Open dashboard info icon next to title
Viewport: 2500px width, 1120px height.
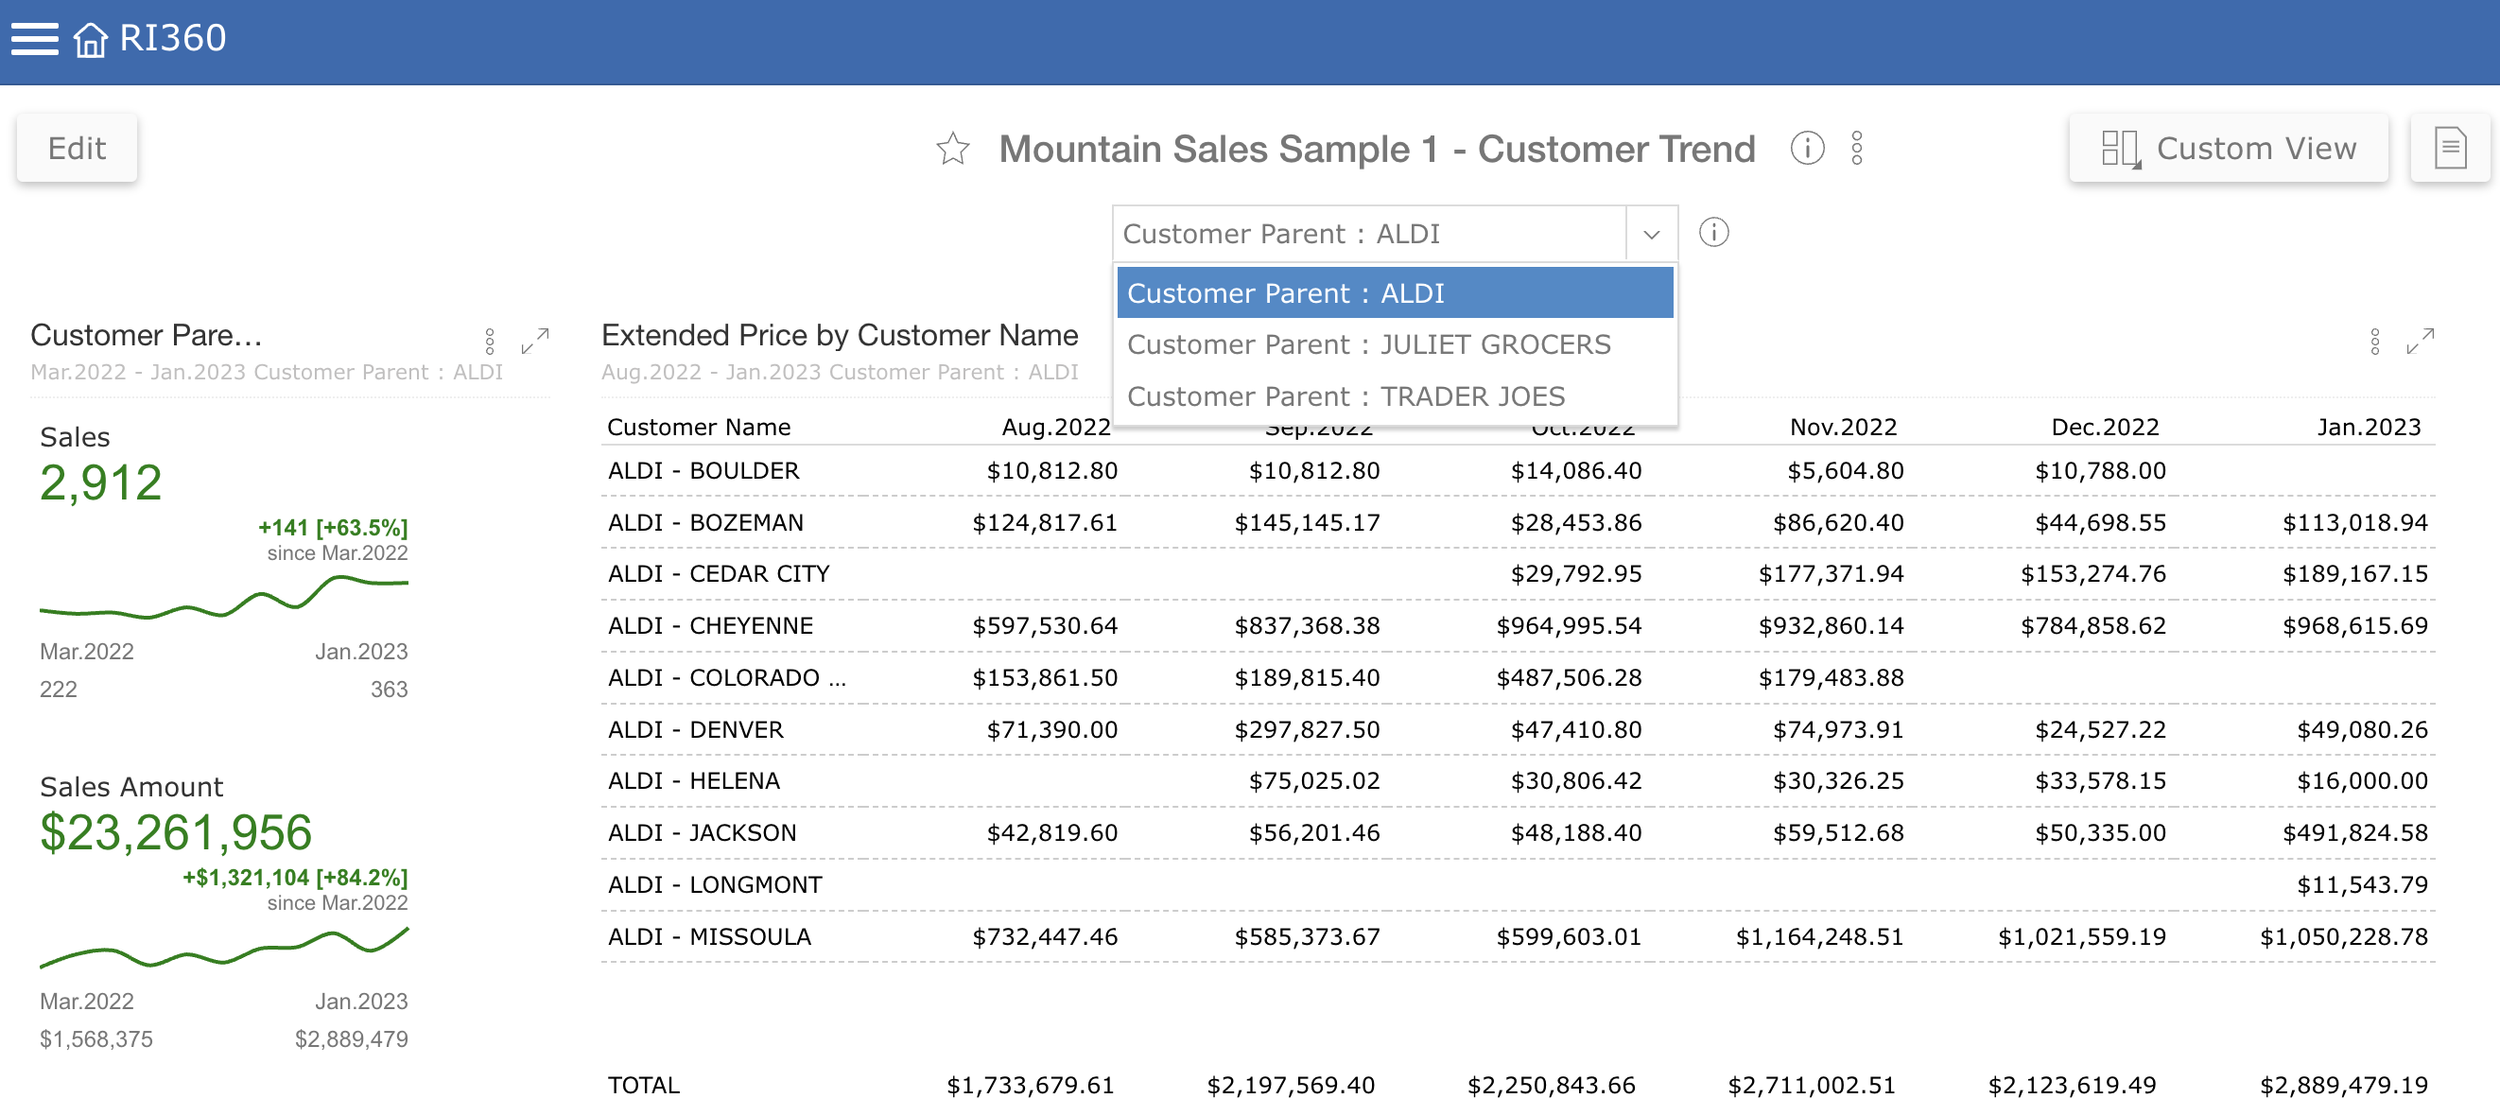point(1806,148)
